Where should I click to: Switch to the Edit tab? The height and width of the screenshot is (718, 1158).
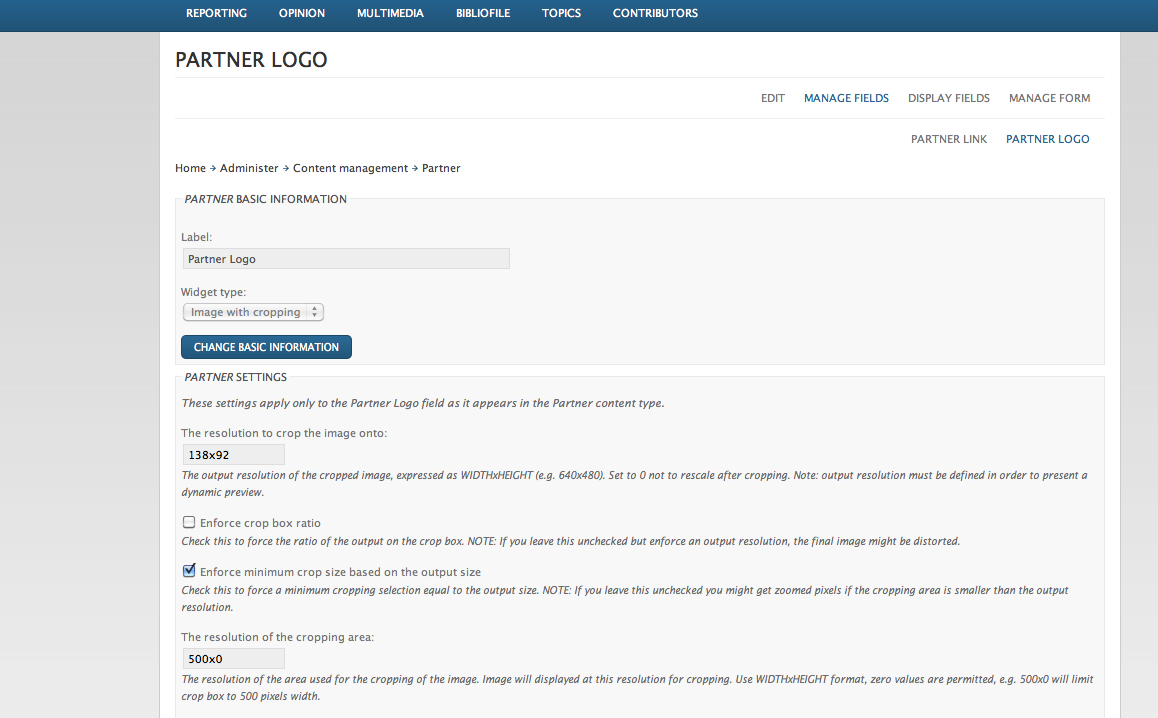pos(772,98)
